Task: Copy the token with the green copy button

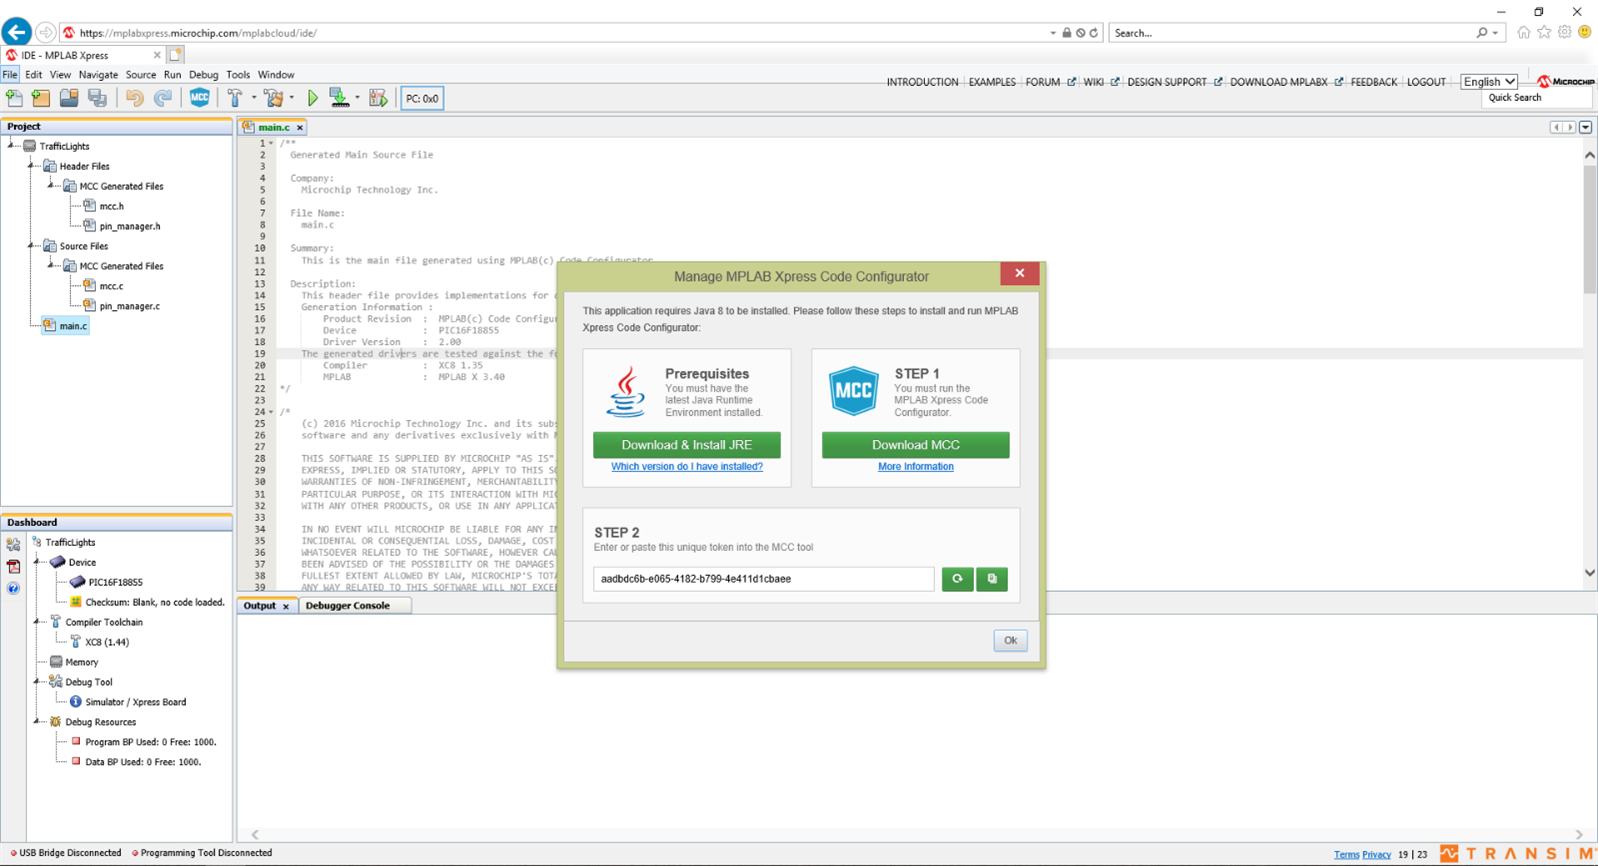Action: point(992,579)
